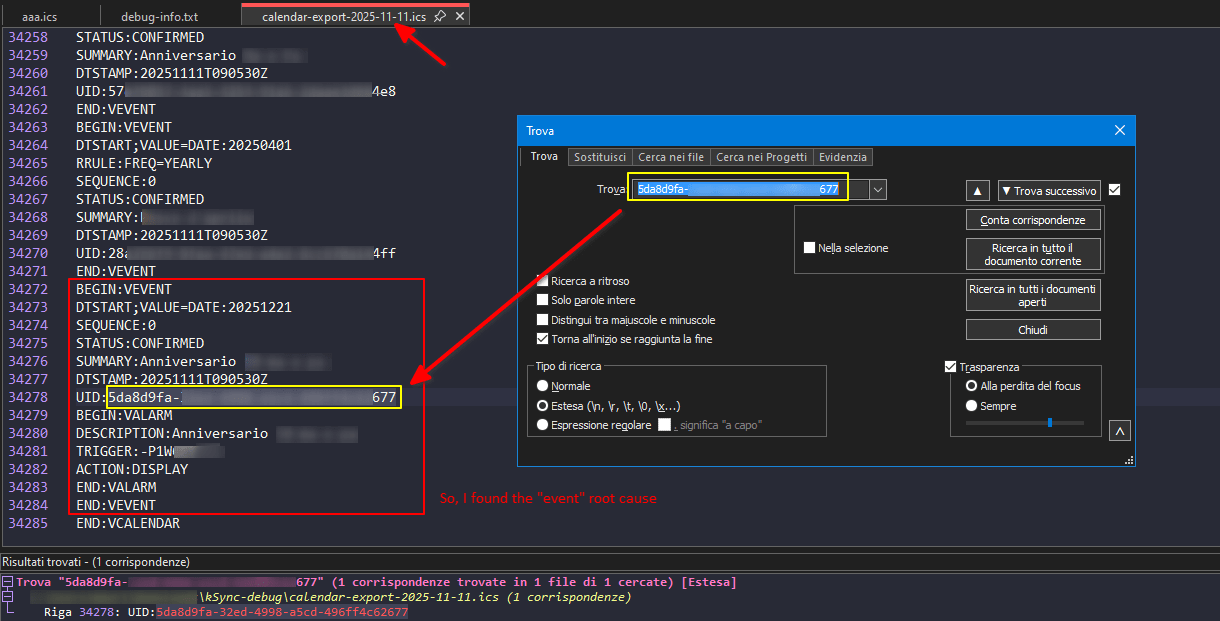
Task: Collapse the file node in search results
Action: (x=8, y=597)
